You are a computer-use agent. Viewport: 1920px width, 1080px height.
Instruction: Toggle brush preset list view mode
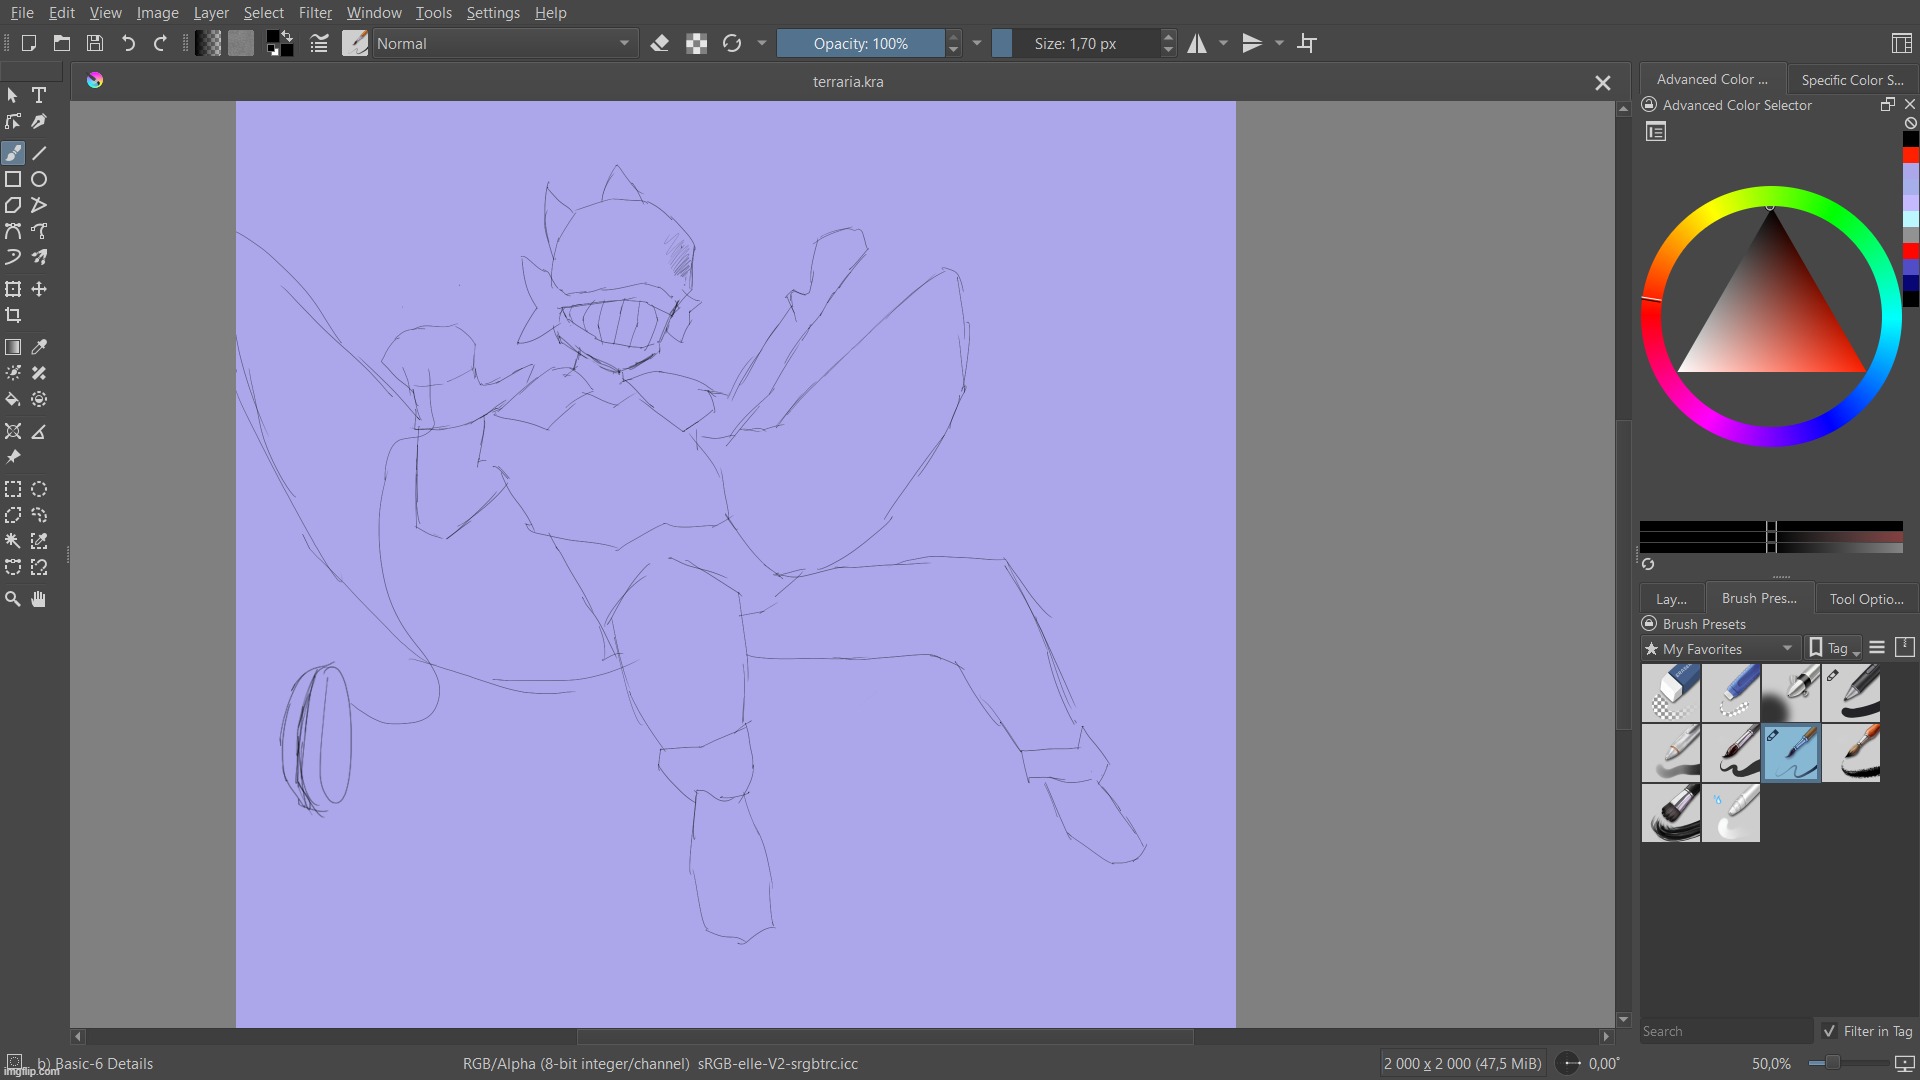coord(1877,648)
